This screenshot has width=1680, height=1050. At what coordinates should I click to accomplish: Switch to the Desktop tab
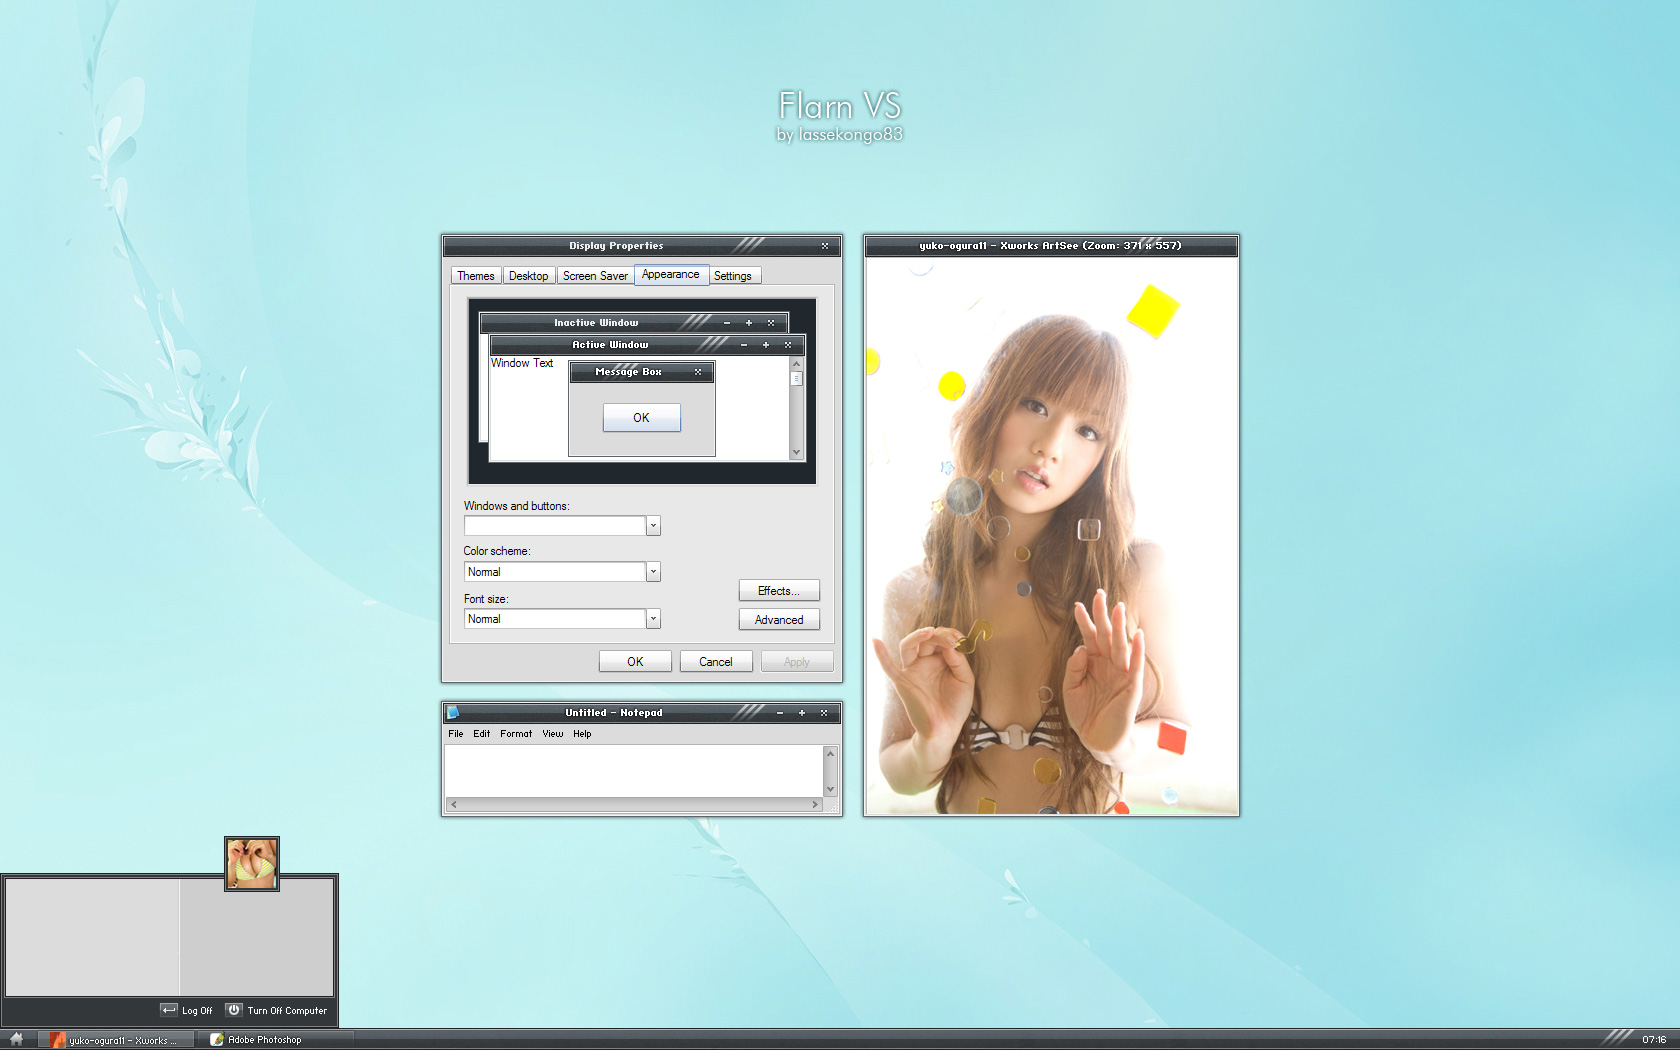[528, 276]
